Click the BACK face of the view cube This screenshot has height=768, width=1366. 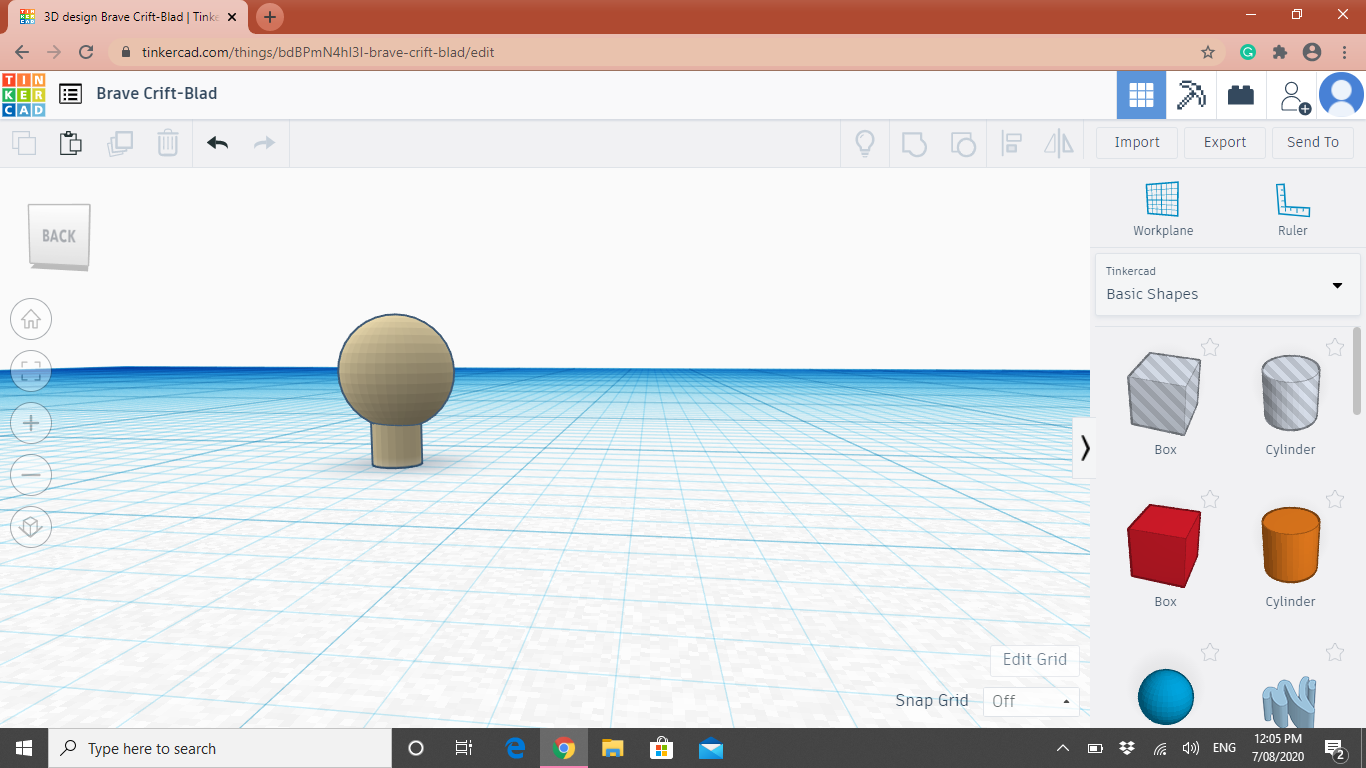tap(59, 236)
